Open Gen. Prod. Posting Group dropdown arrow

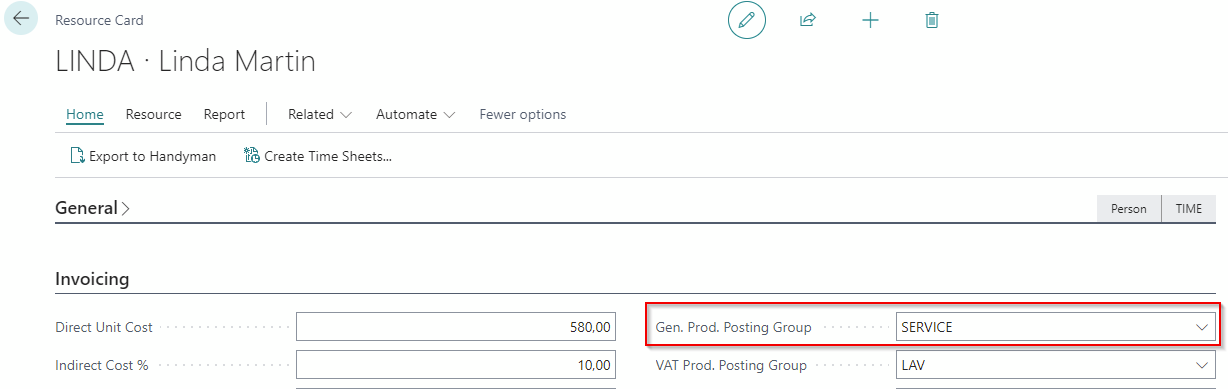point(1202,327)
